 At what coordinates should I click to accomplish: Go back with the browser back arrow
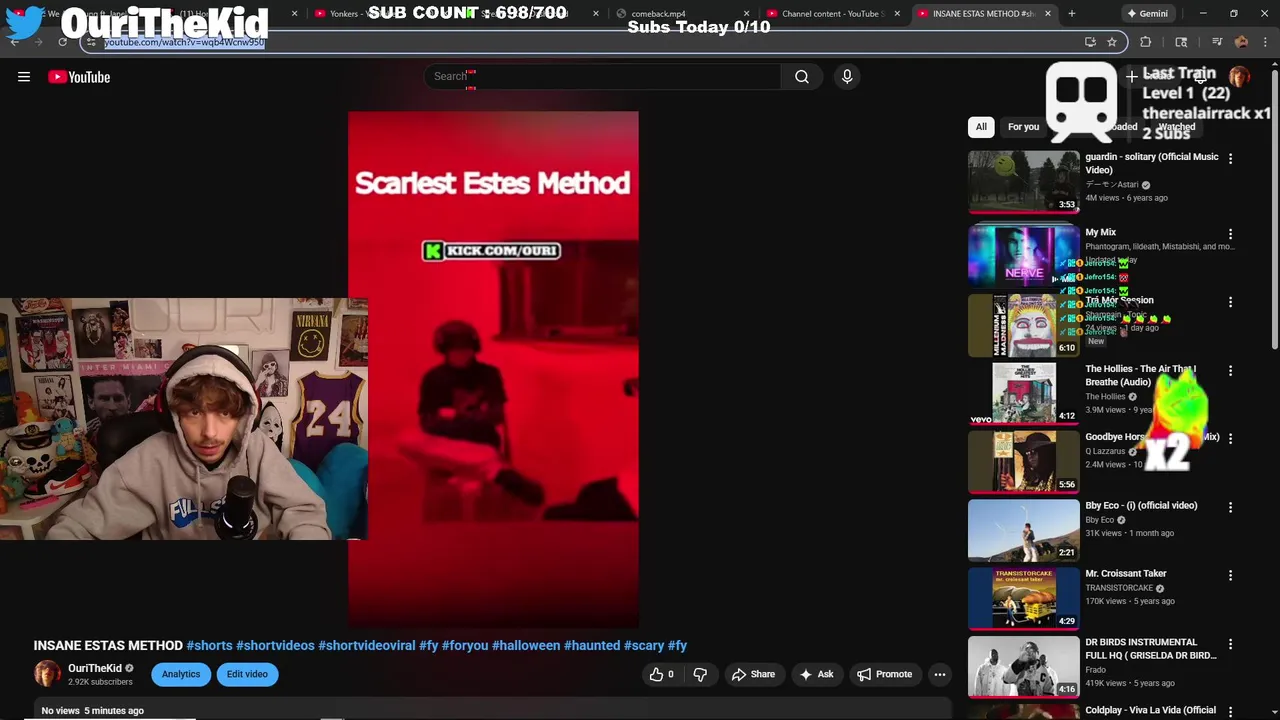pos(15,42)
